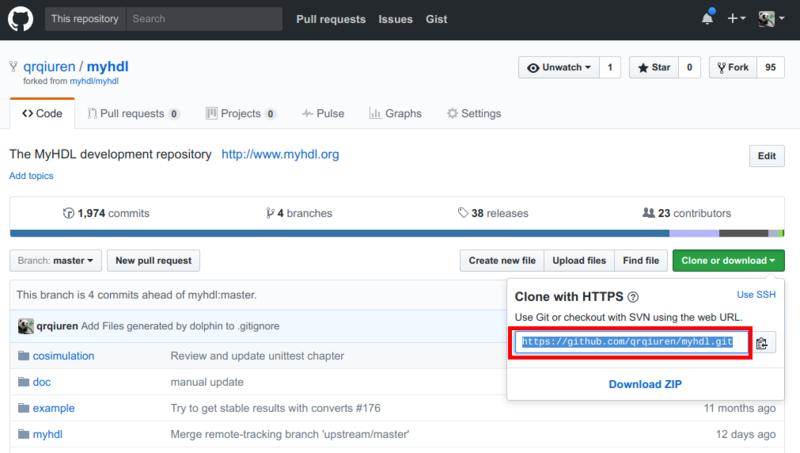Open the Pulse tab
This screenshot has width=800, height=453.
tap(323, 113)
